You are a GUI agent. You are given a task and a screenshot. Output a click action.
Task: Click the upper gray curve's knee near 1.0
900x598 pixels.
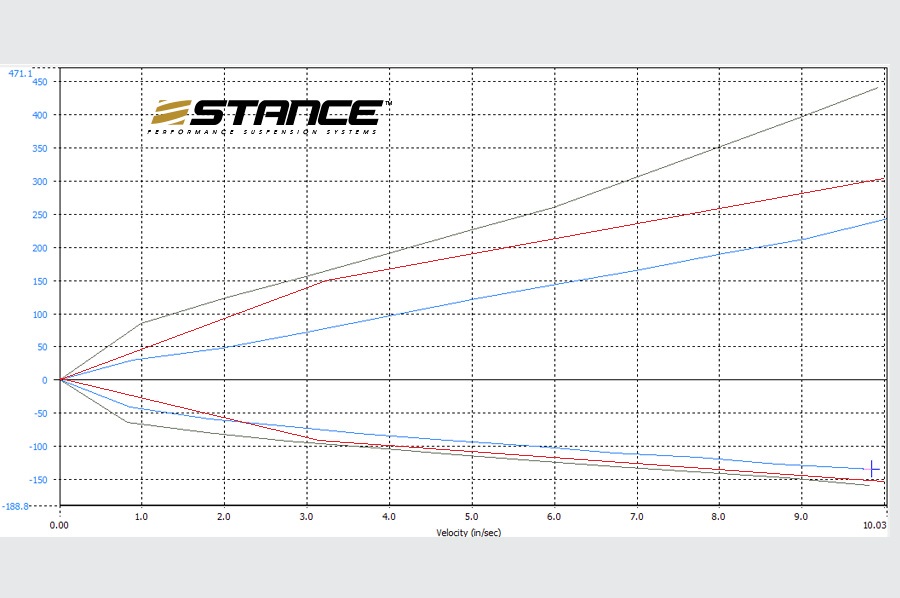pos(142,323)
